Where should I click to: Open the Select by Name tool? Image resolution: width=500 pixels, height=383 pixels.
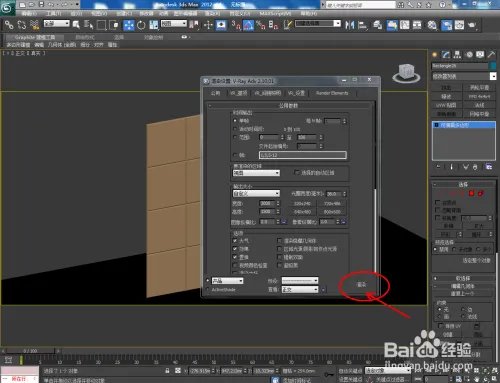[x=88, y=25]
